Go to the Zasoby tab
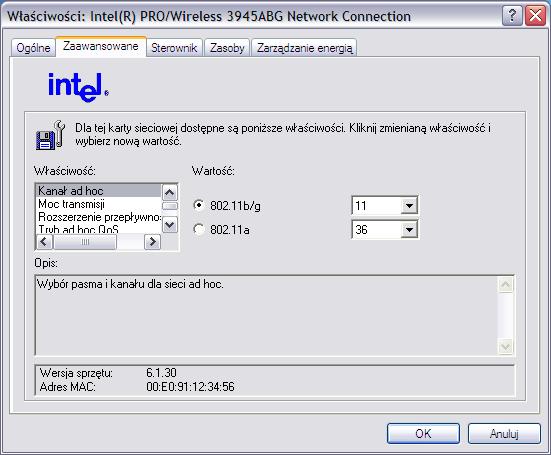551x455 pixels. point(227,48)
